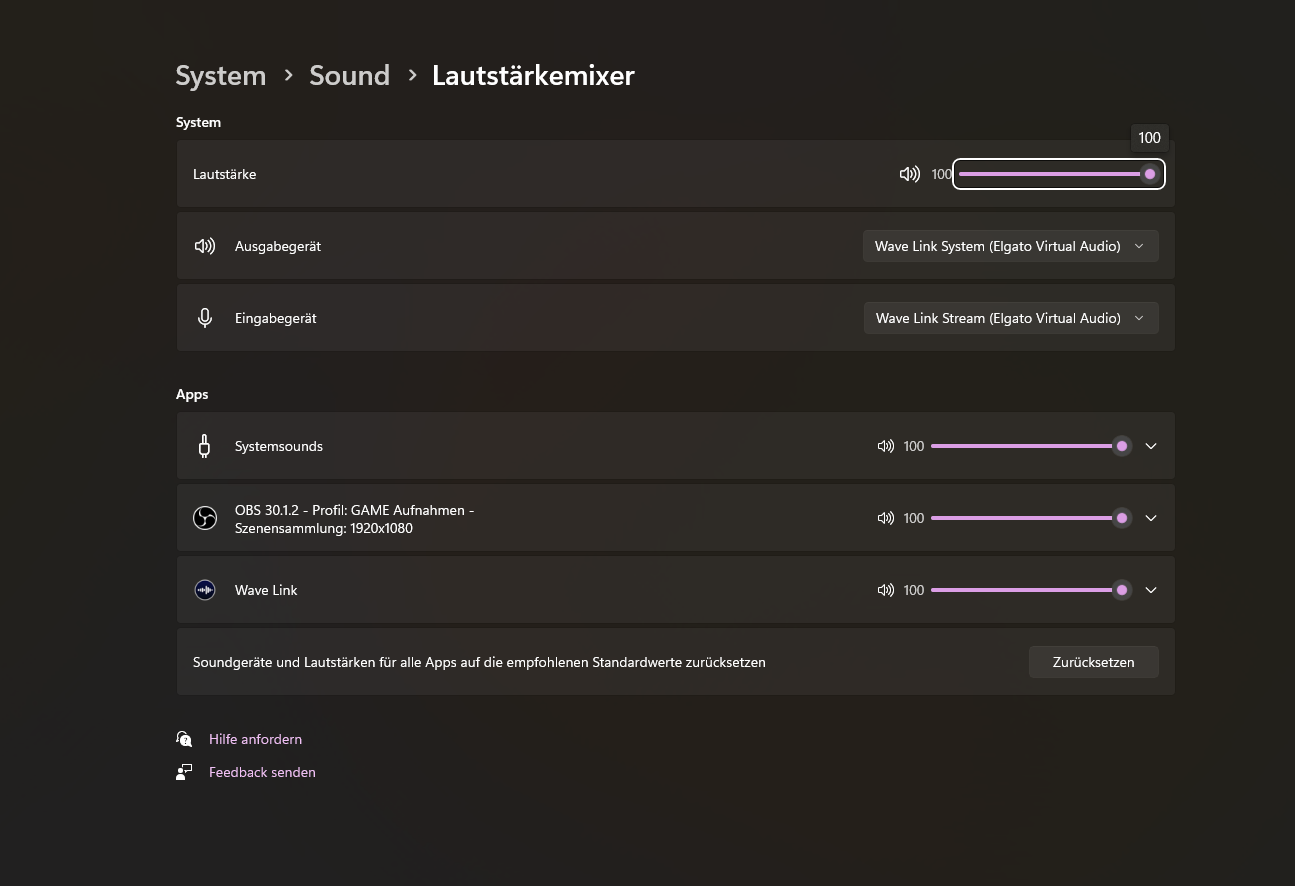Expand the OBS 30.1.2 row chevron

(x=1151, y=518)
